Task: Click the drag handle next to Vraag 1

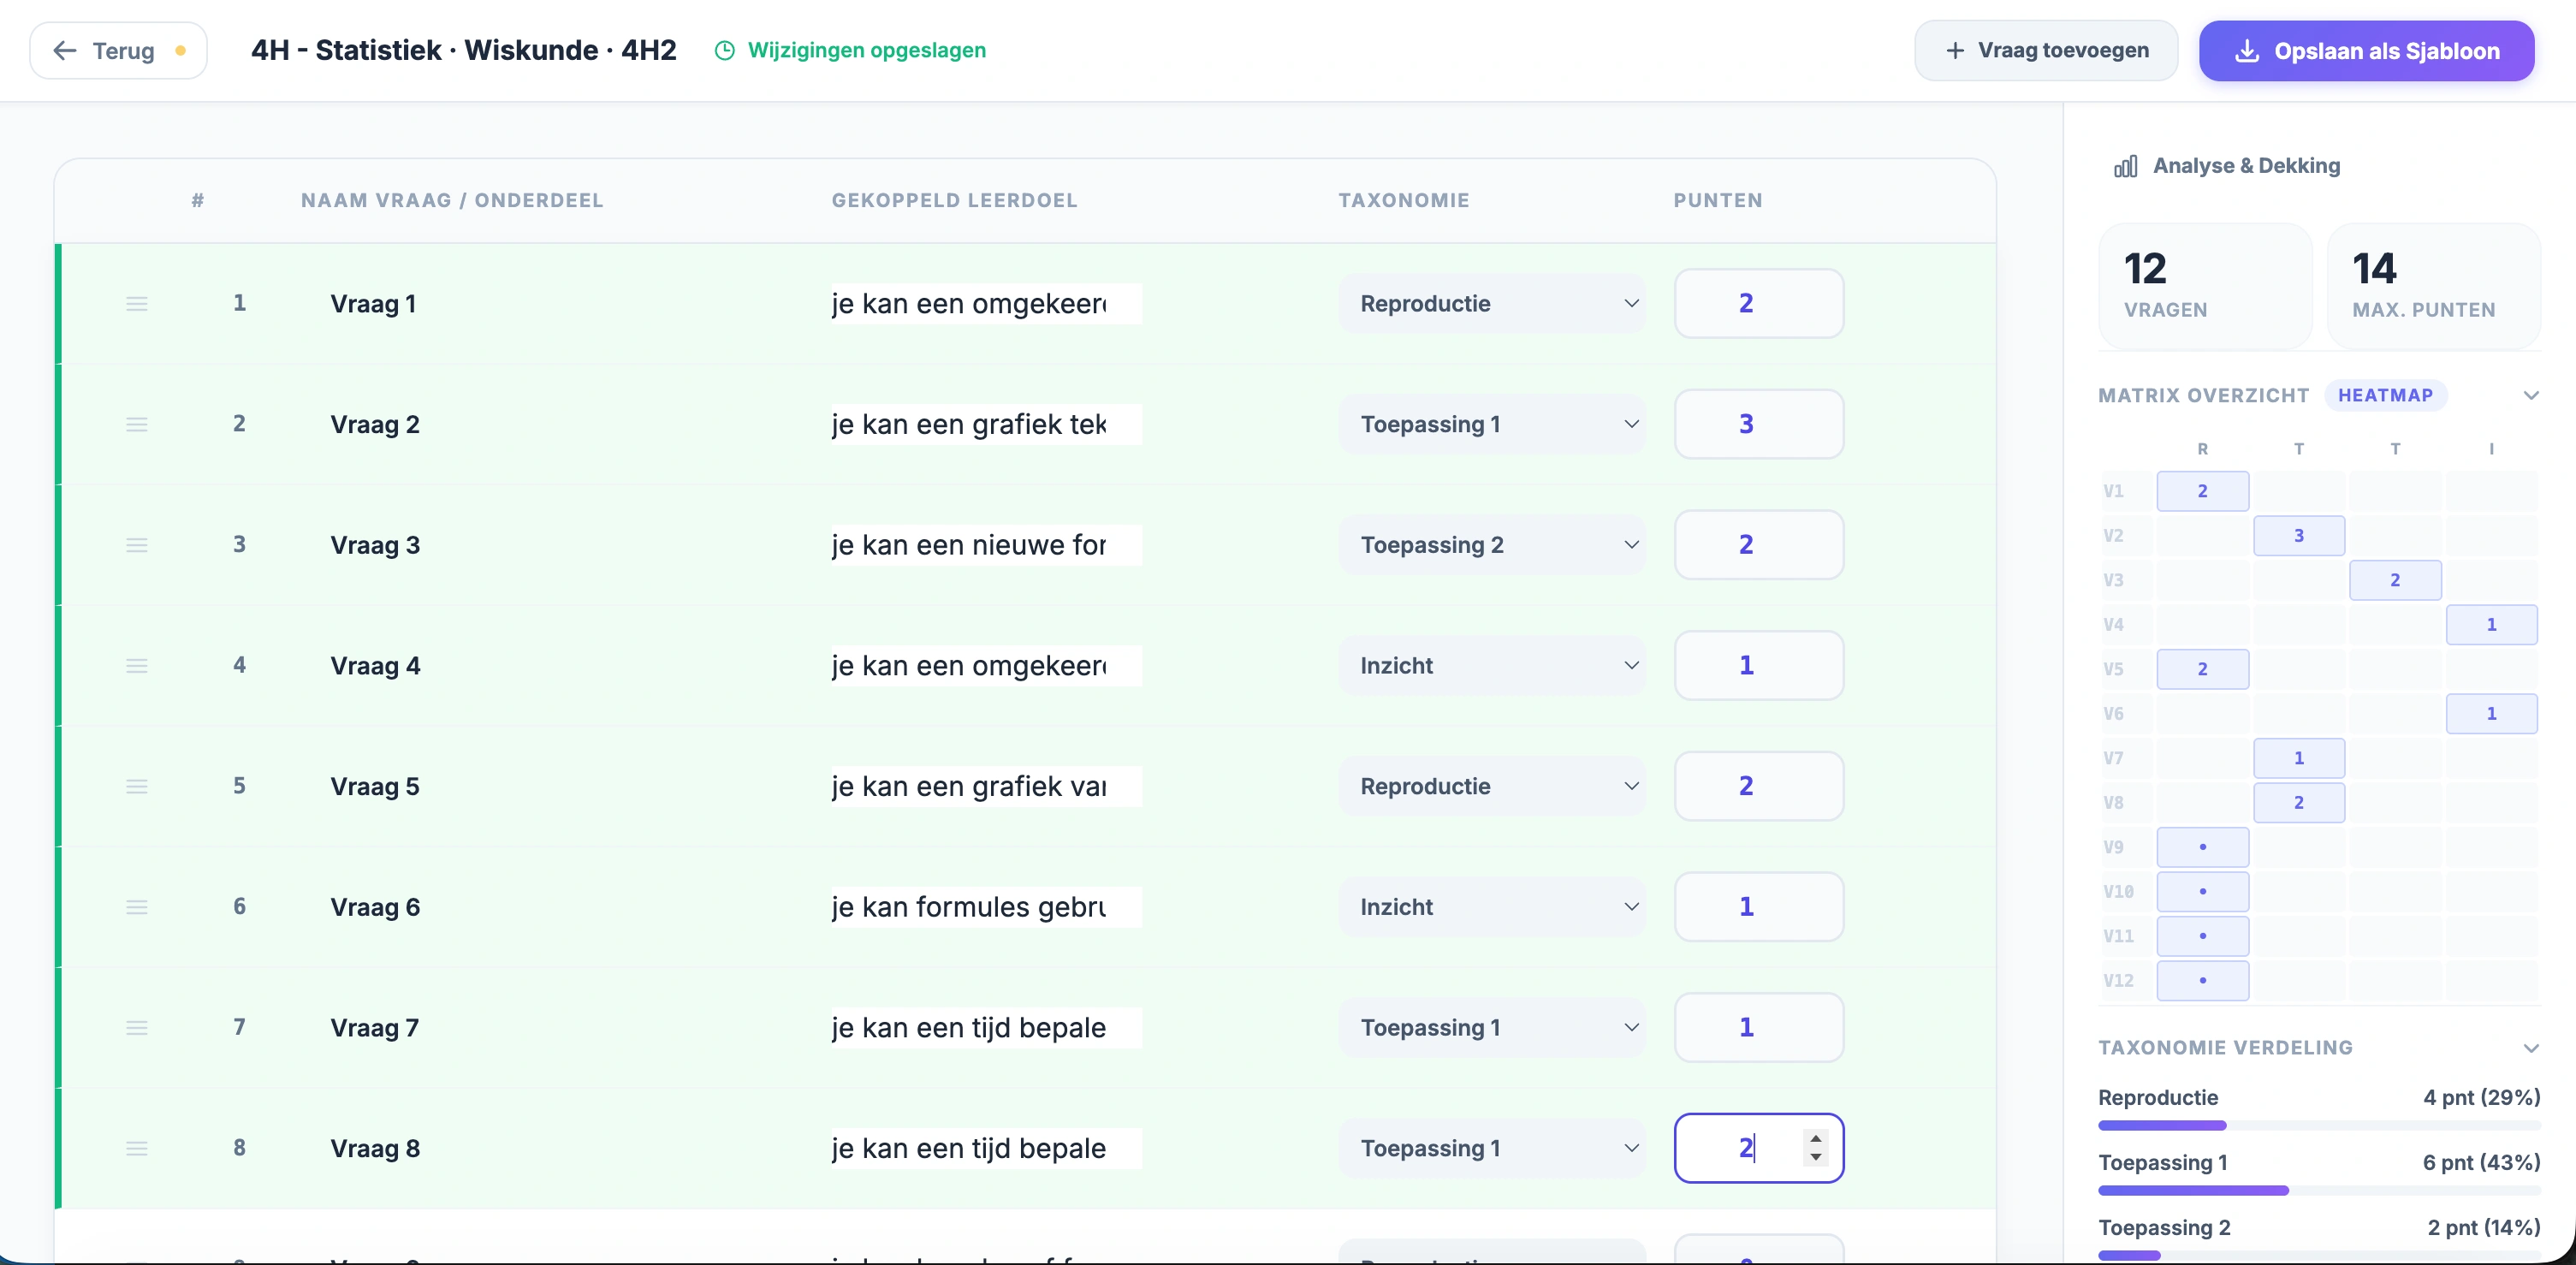Action: tap(137, 303)
